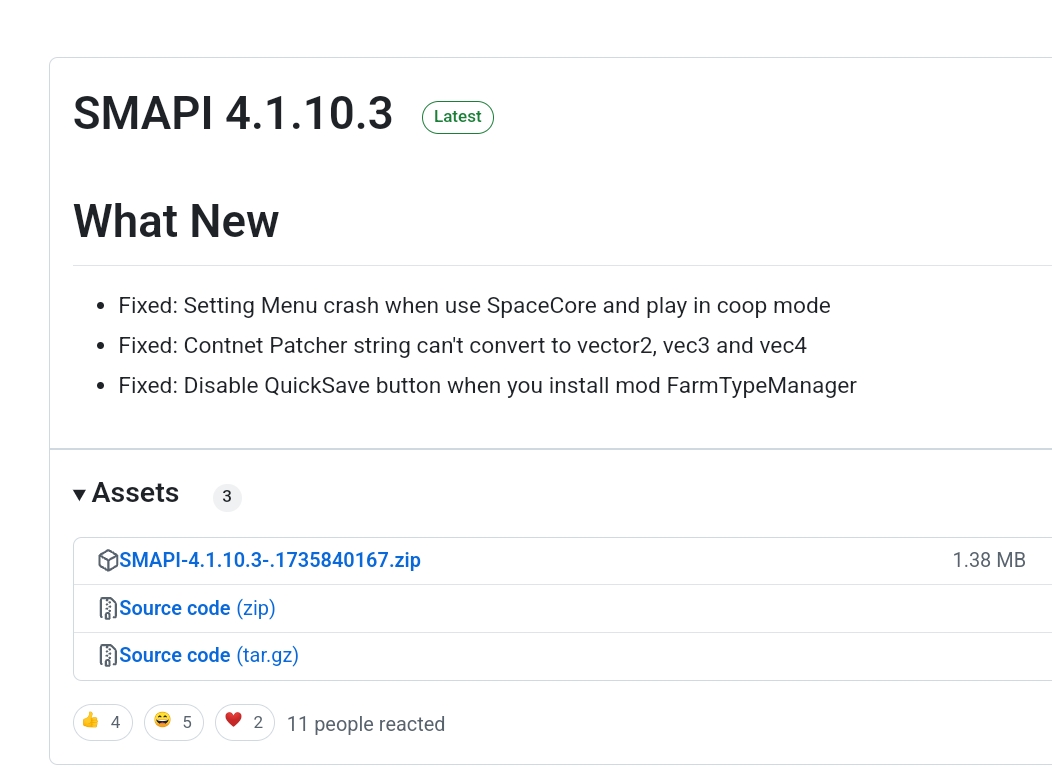Viewport: 1052px width, 782px height.
Task: Click the Assets count badge showing 3
Action: click(x=227, y=496)
